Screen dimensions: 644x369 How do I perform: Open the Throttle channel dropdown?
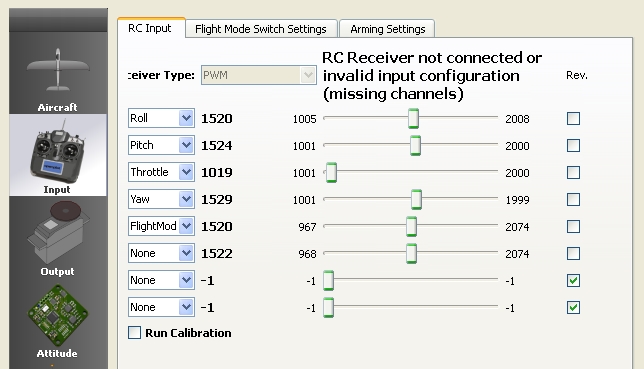coord(161,172)
